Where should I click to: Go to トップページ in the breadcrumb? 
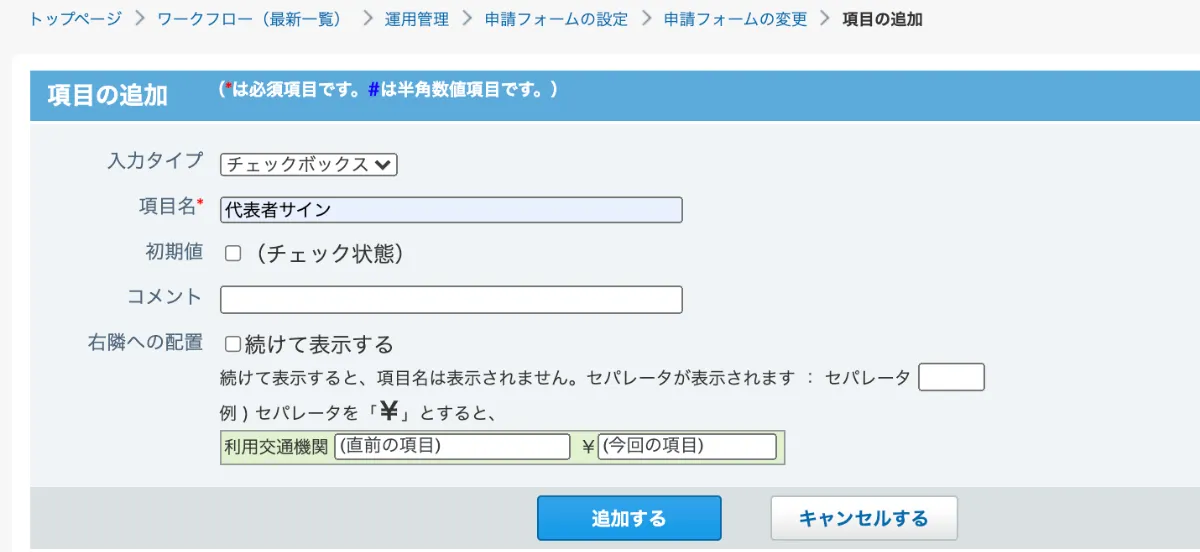tap(75, 19)
